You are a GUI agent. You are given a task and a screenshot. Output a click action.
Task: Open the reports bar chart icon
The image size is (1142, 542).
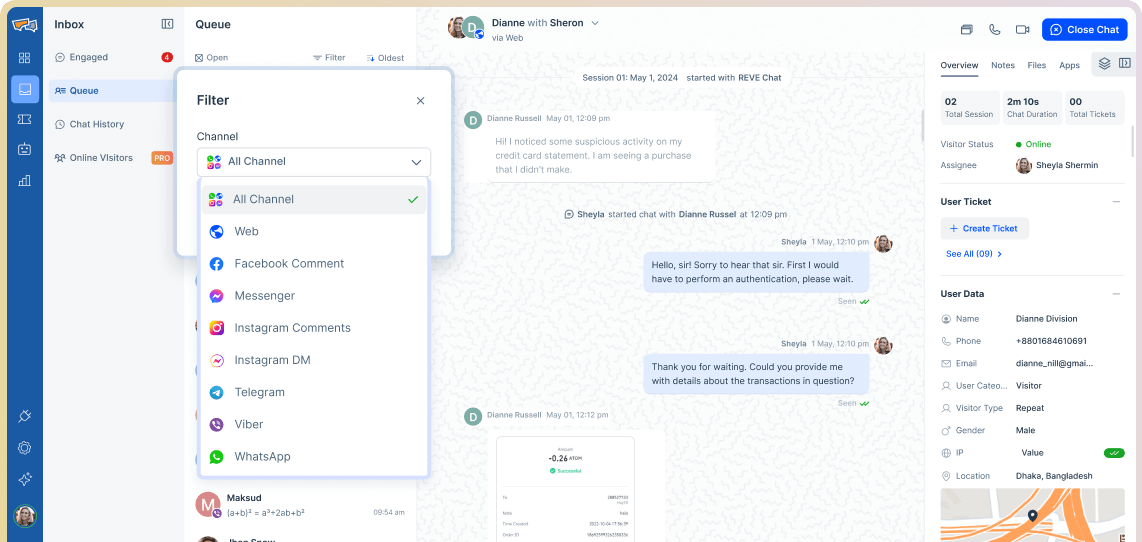coord(25,180)
